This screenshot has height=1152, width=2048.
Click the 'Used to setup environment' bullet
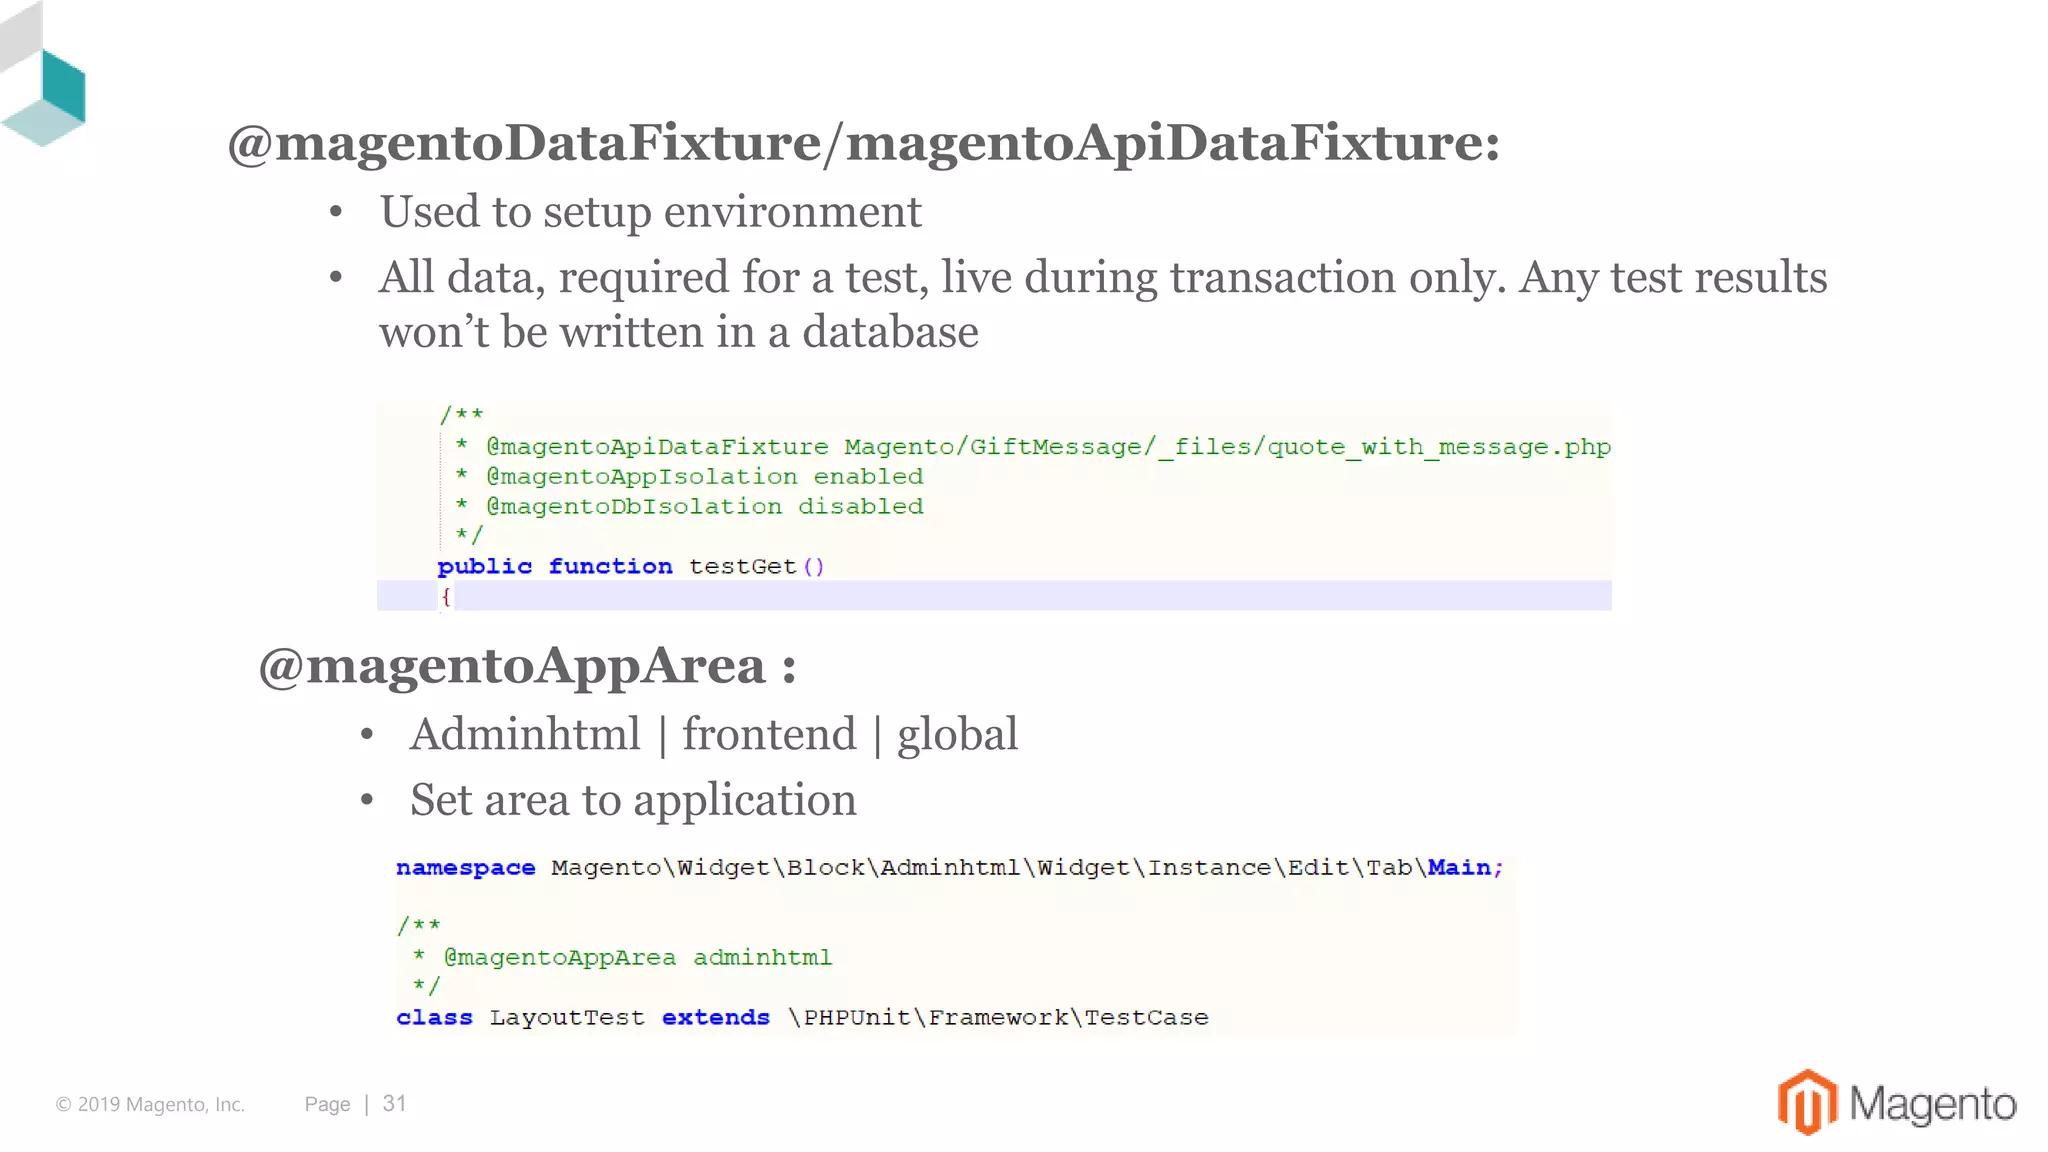[x=650, y=212]
